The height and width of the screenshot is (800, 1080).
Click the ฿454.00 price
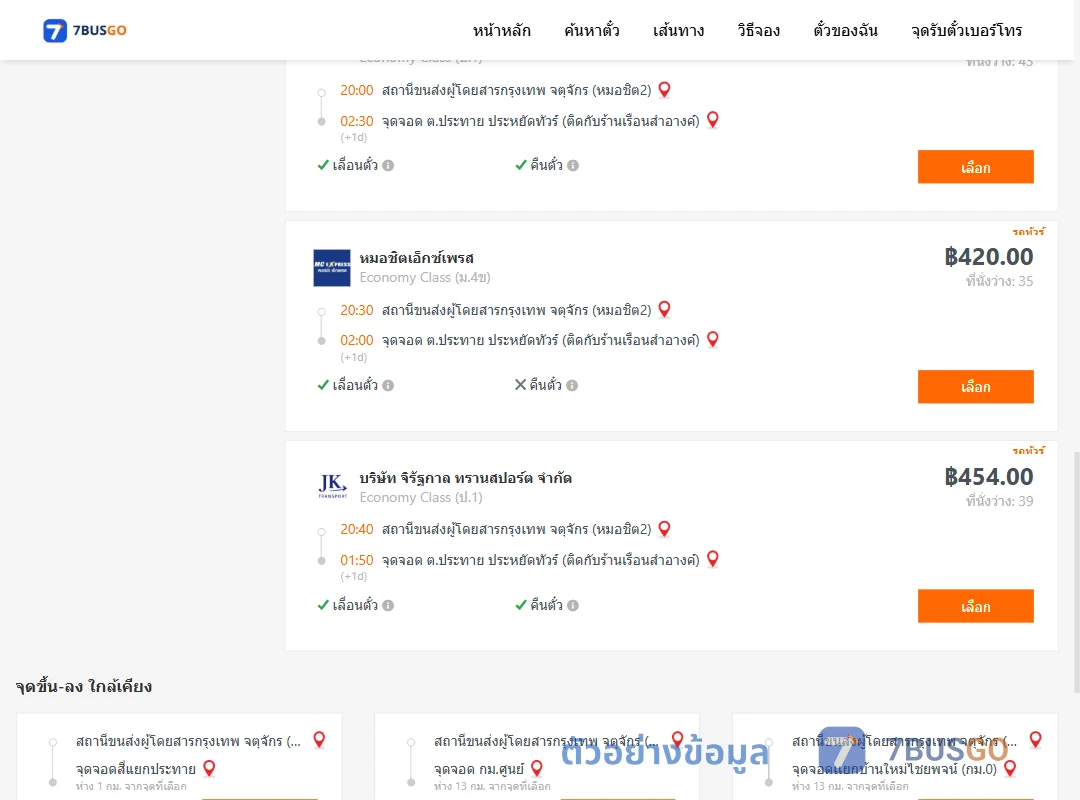click(x=989, y=476)
